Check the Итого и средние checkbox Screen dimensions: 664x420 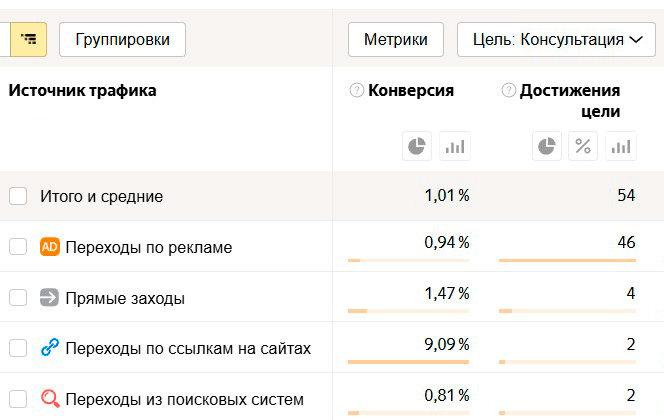click(18, 196)
